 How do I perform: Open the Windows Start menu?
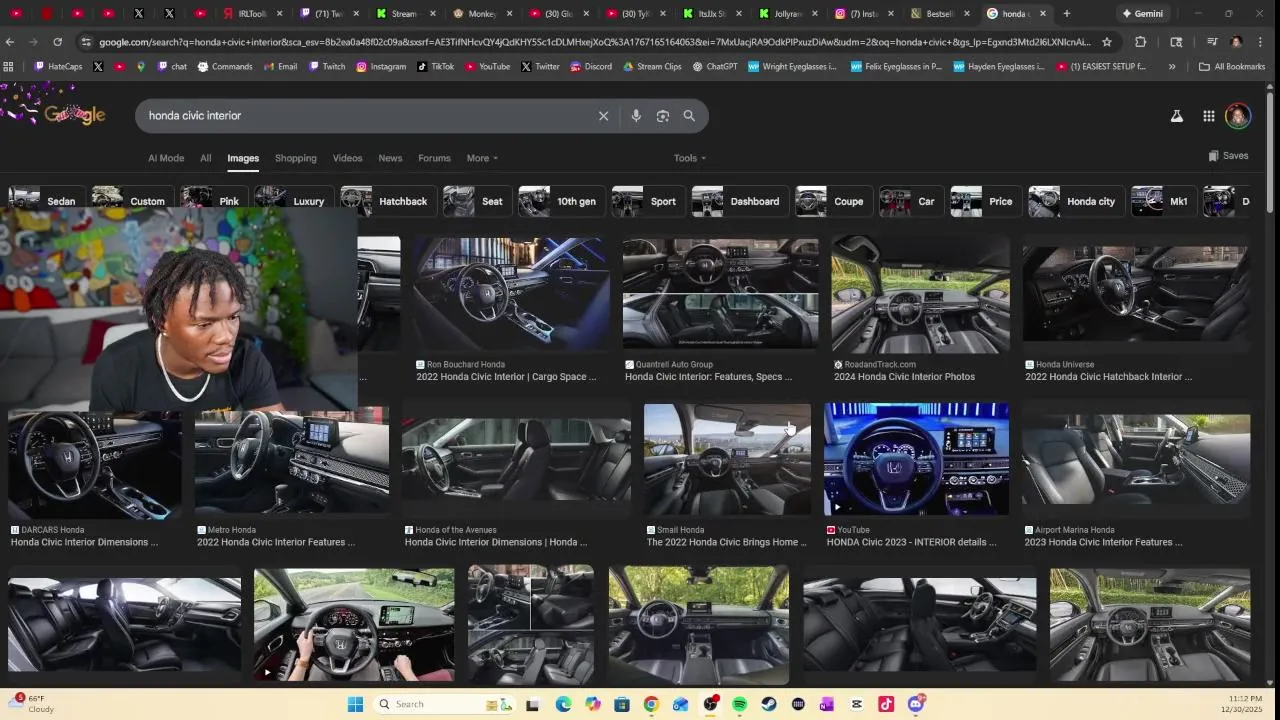pos(355,704)
